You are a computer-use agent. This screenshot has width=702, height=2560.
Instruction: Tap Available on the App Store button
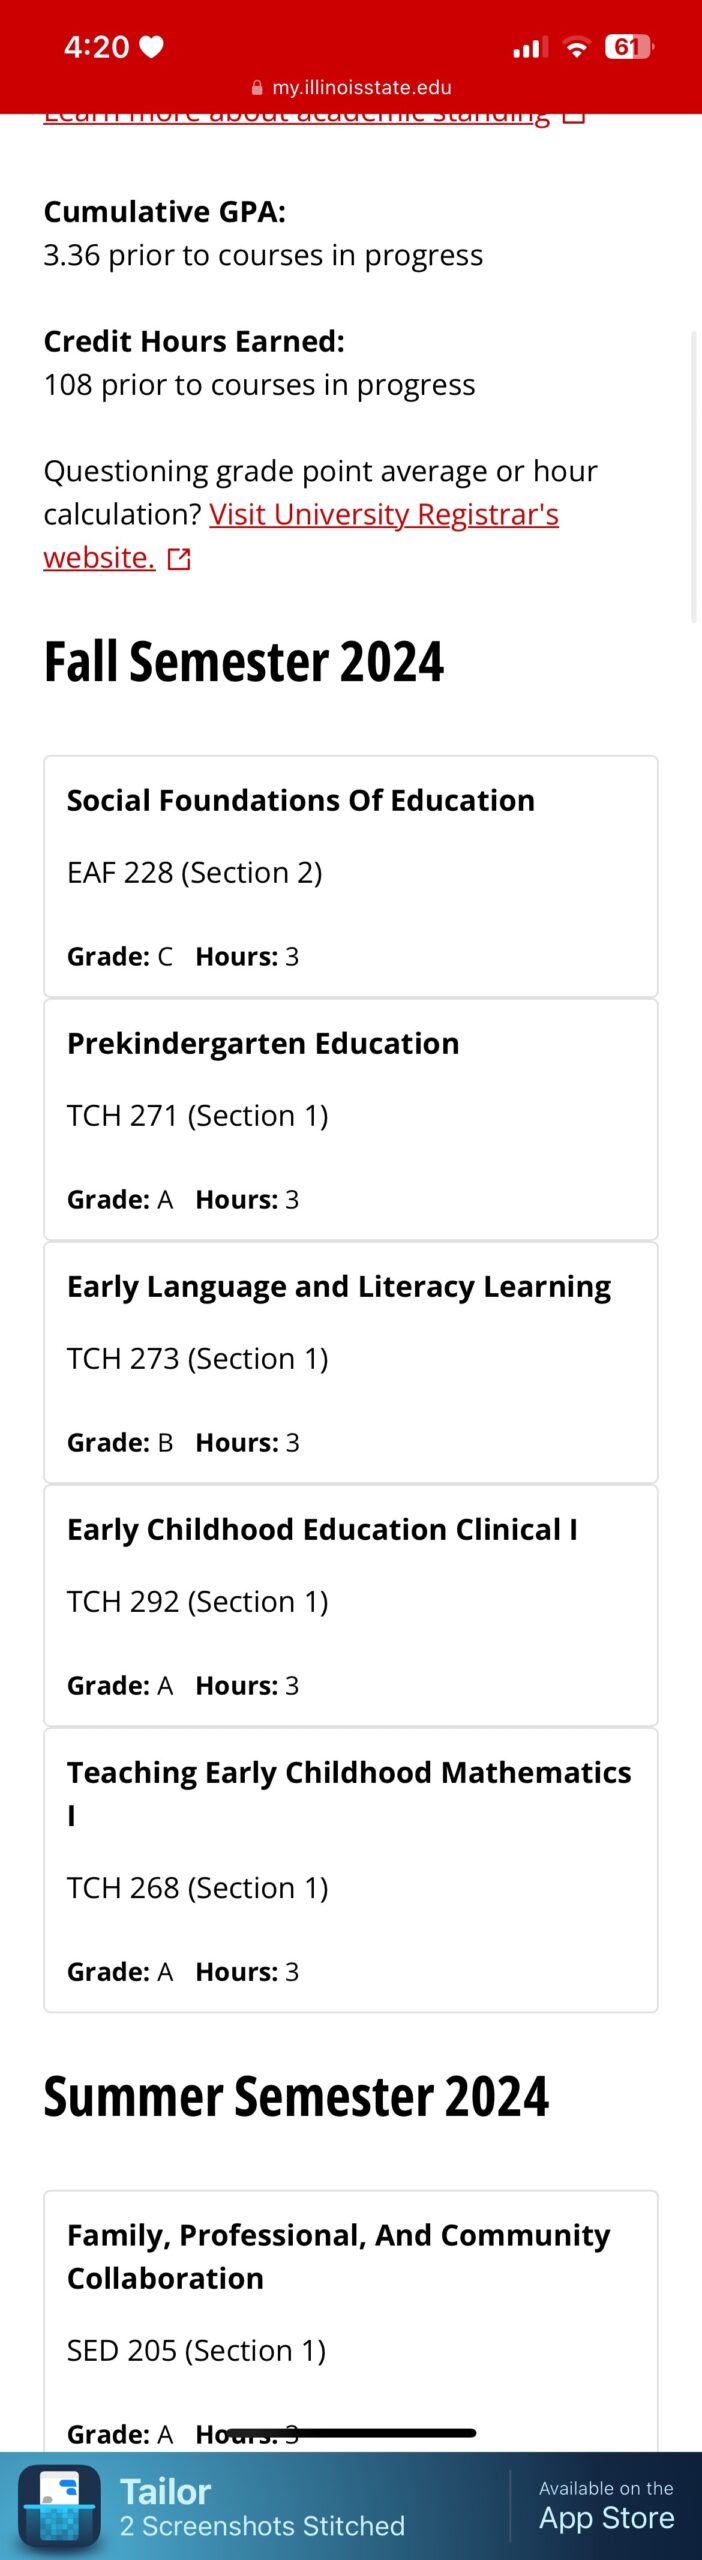tap(606, 2505)
